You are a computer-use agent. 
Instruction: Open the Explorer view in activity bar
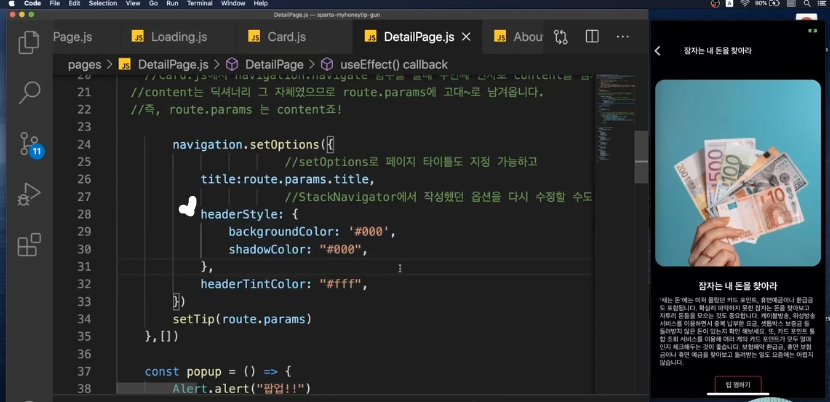point(29,42)
